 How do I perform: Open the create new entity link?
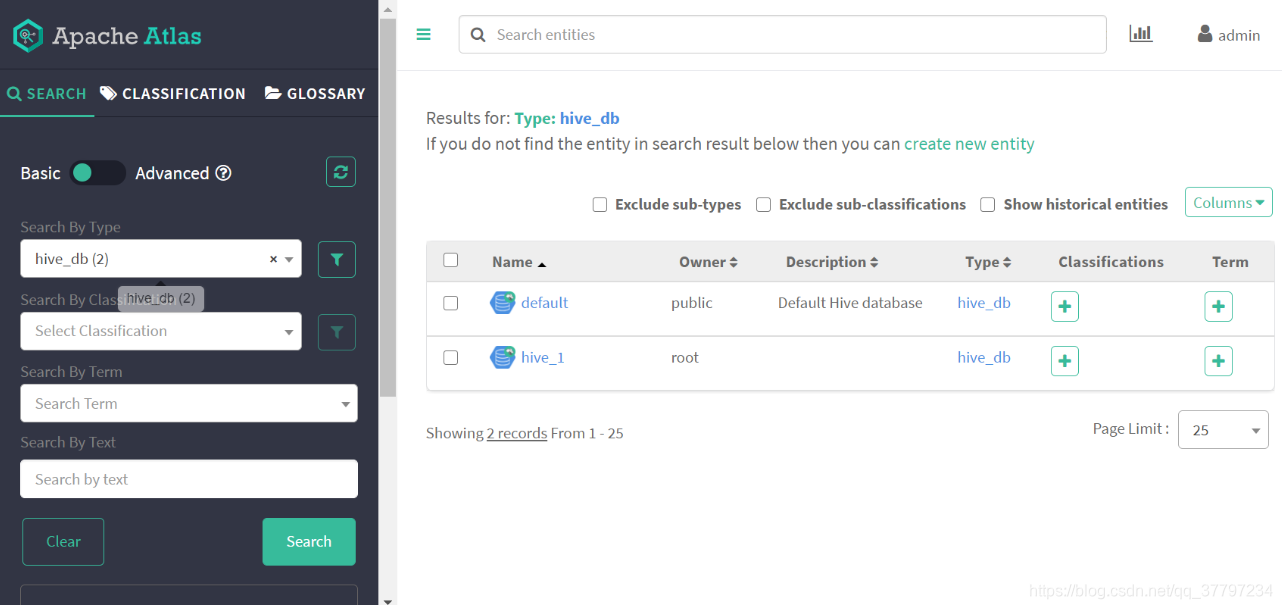[x=969, y=144]
